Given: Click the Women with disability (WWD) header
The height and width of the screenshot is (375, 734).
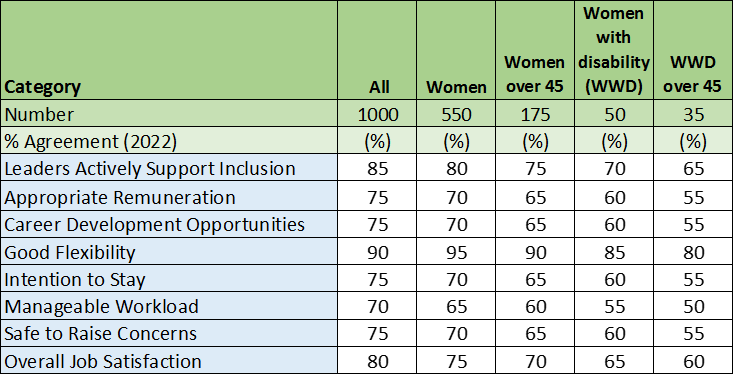Looking at the screenshot, I should point(614,50).
